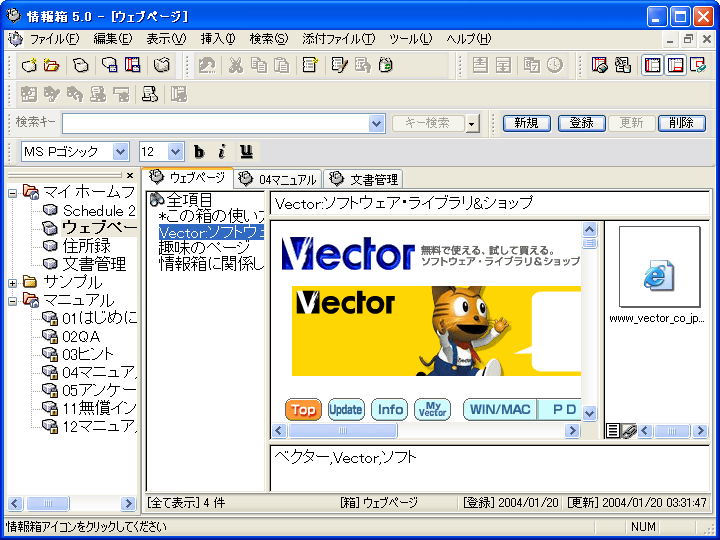
Task: Select Schedule 2 in the tree
Action: click(x=99, y=211)
